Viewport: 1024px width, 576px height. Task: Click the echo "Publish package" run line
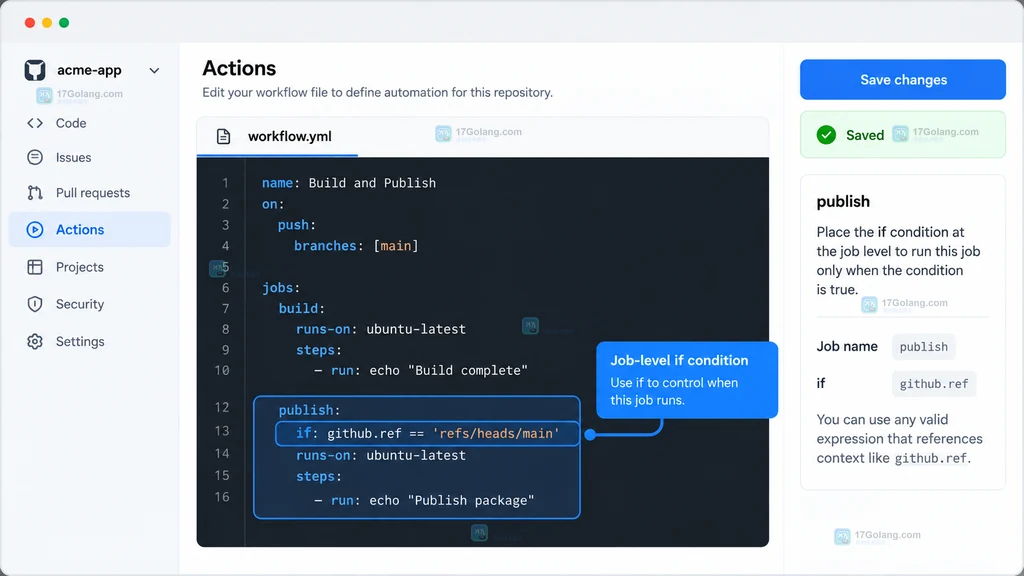[x=424, y=500]
